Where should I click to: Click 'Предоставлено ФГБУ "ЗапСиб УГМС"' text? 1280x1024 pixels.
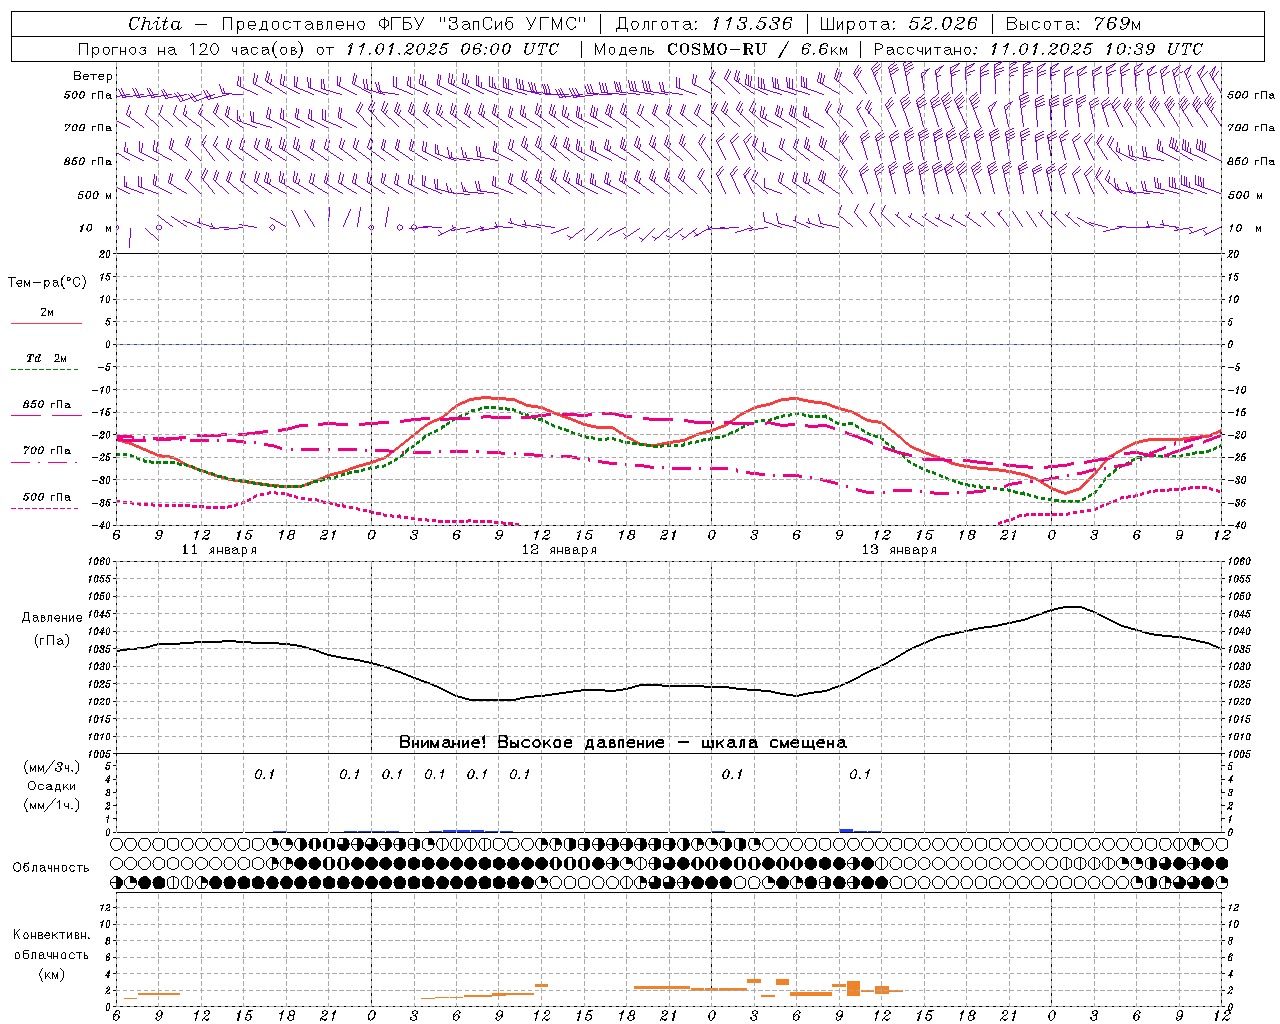(x=403, y=23)
